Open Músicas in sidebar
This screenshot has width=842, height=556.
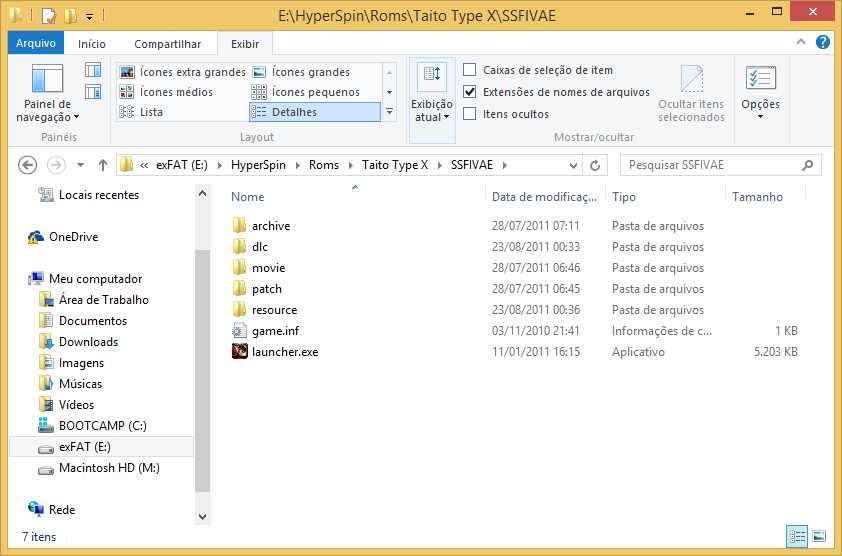pyautogui.click(x=71, y=383)
